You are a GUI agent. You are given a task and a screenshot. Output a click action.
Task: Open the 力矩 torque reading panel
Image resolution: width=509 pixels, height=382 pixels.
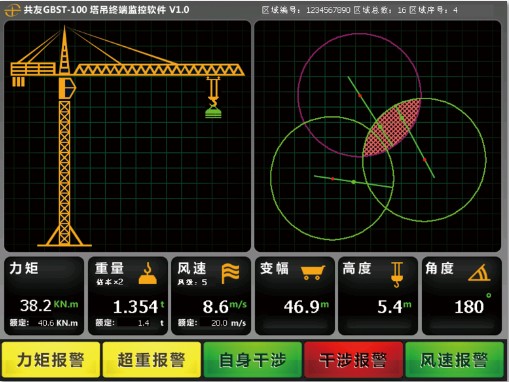click(x=44, y=296)
